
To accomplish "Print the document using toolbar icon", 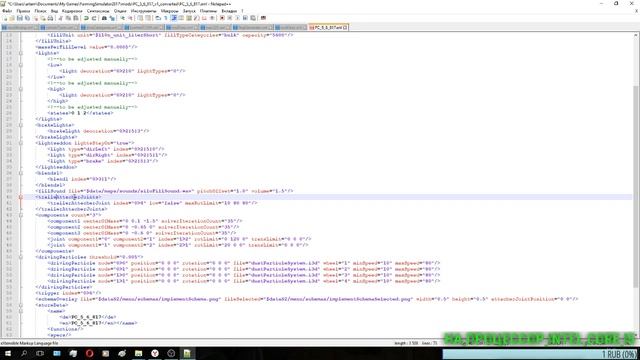I will pos(50,18).
